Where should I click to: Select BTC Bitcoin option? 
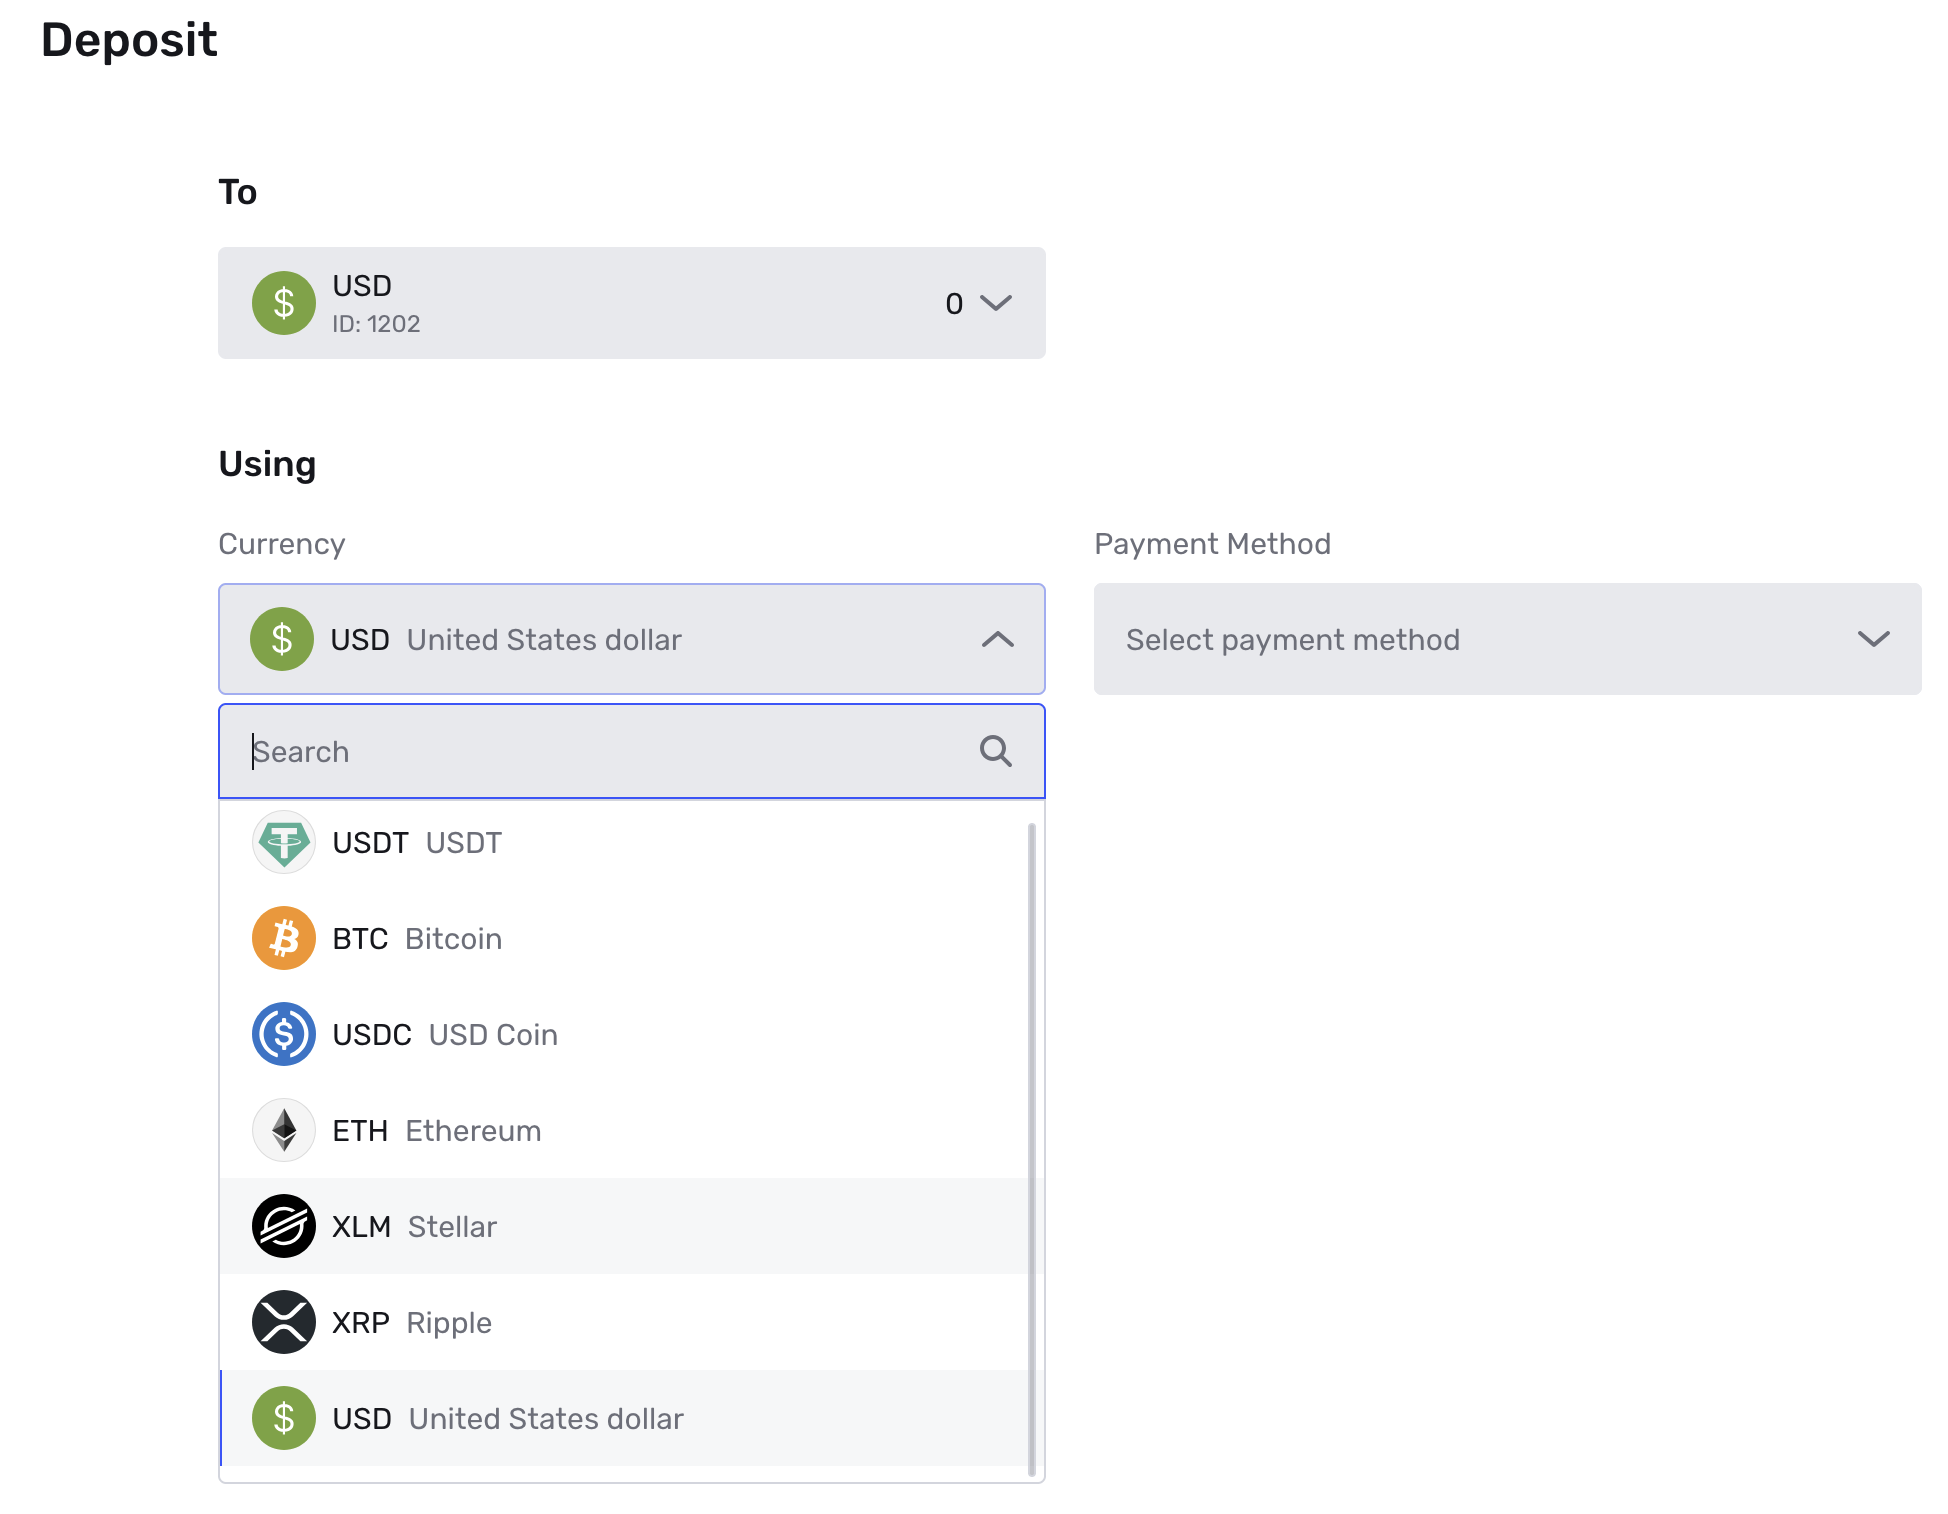(x=416, y=939)
